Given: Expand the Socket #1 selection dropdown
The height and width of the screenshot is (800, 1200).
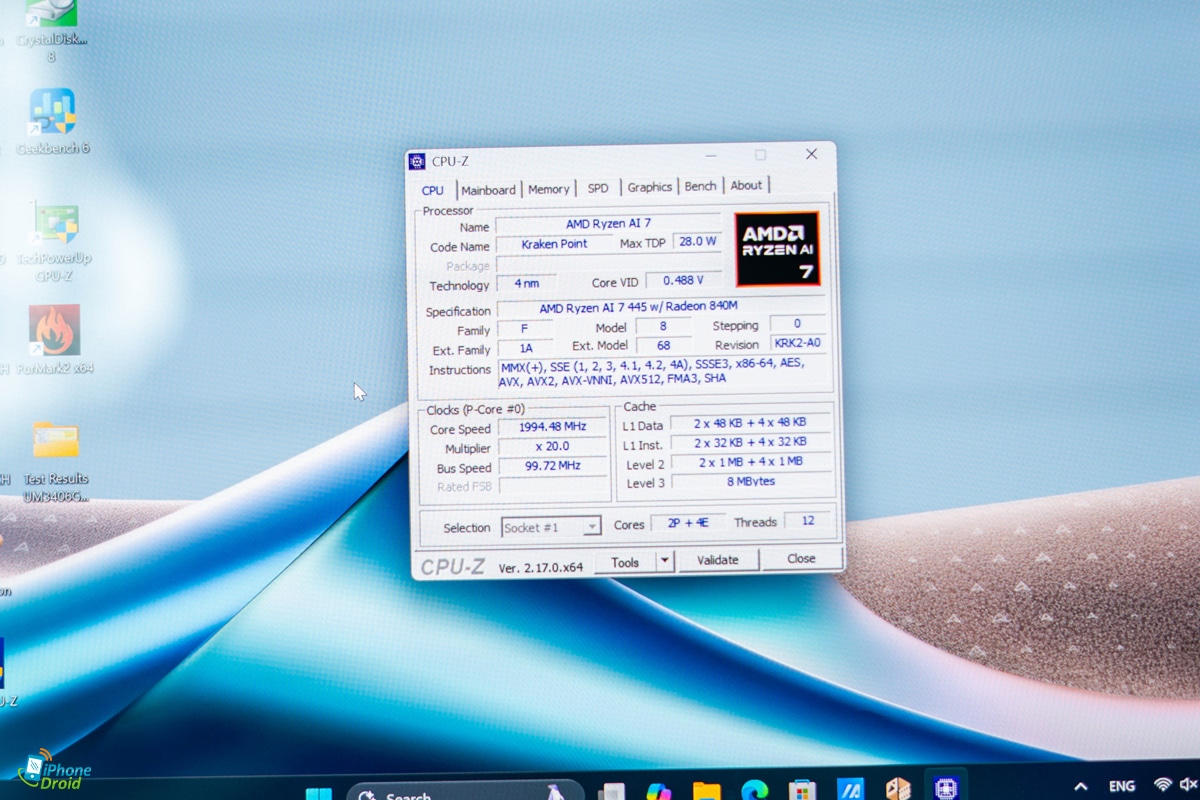Looking at the screenshot, I should coord(591,526).
